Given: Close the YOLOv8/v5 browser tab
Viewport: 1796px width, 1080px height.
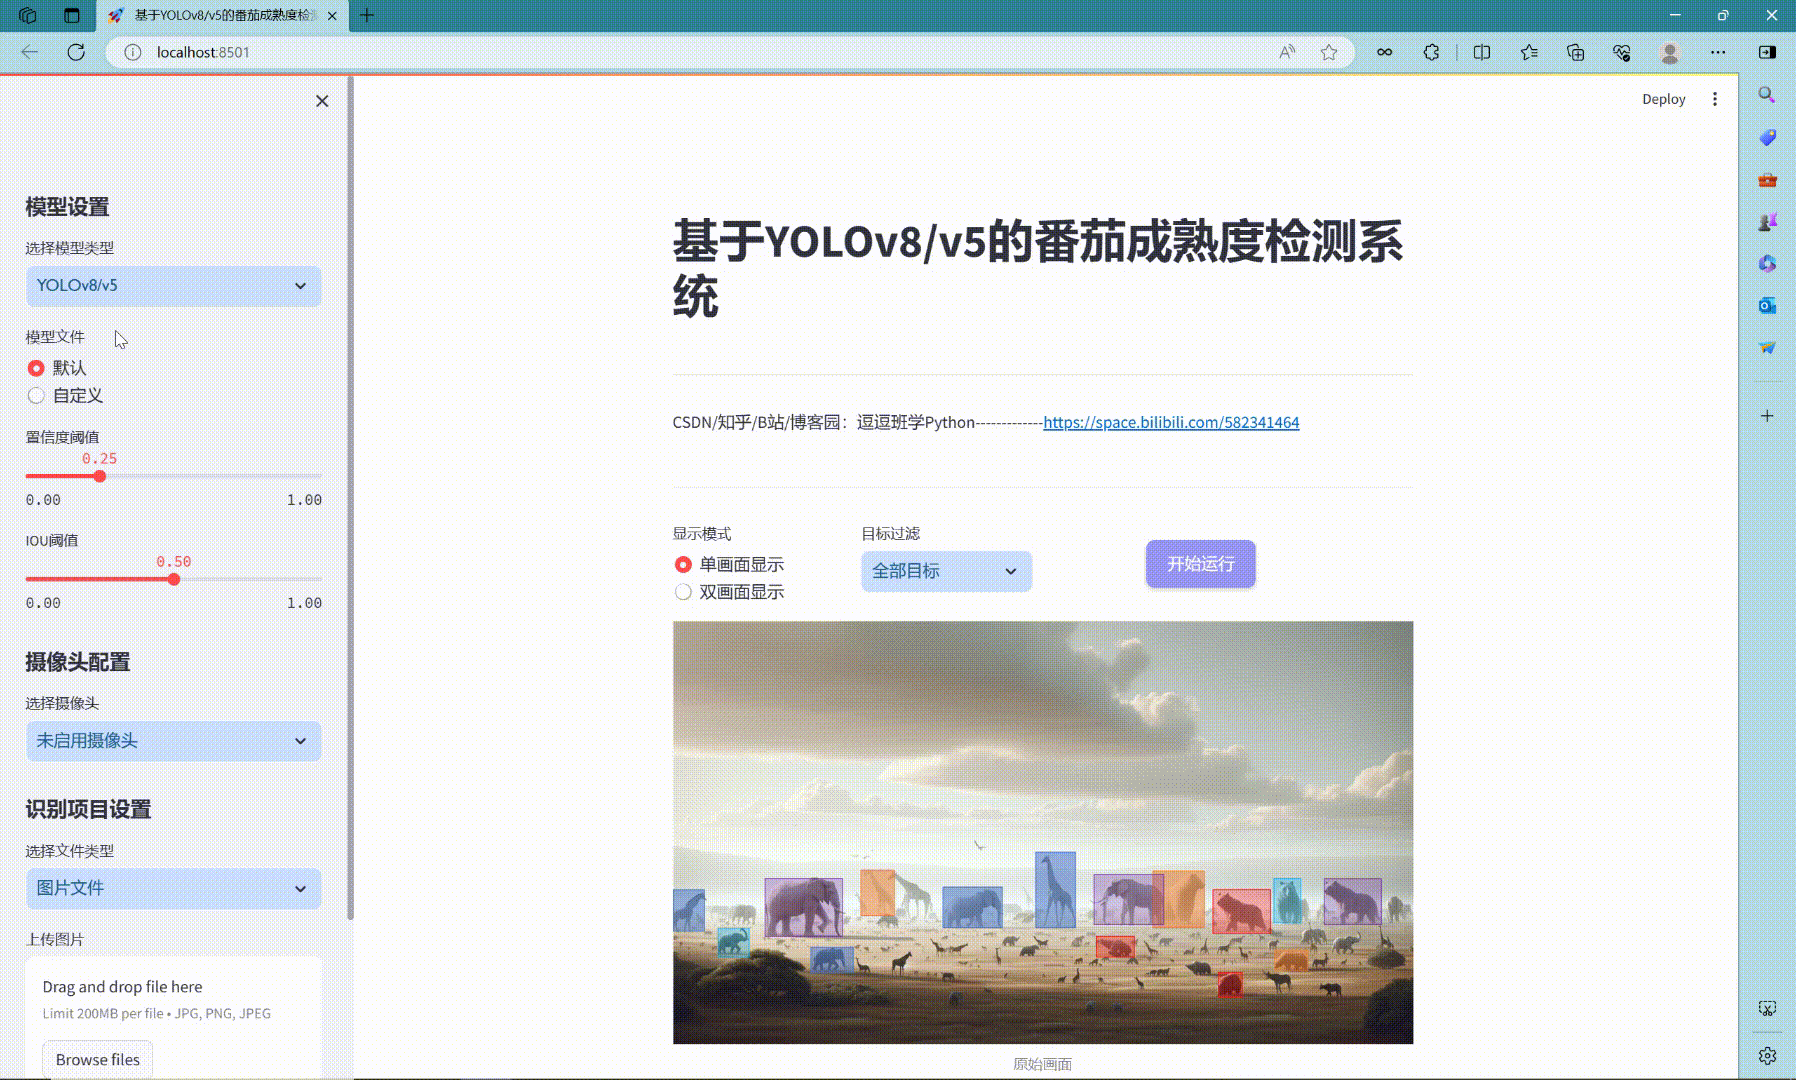Looking at the screenshot, I should pos(332,15).
